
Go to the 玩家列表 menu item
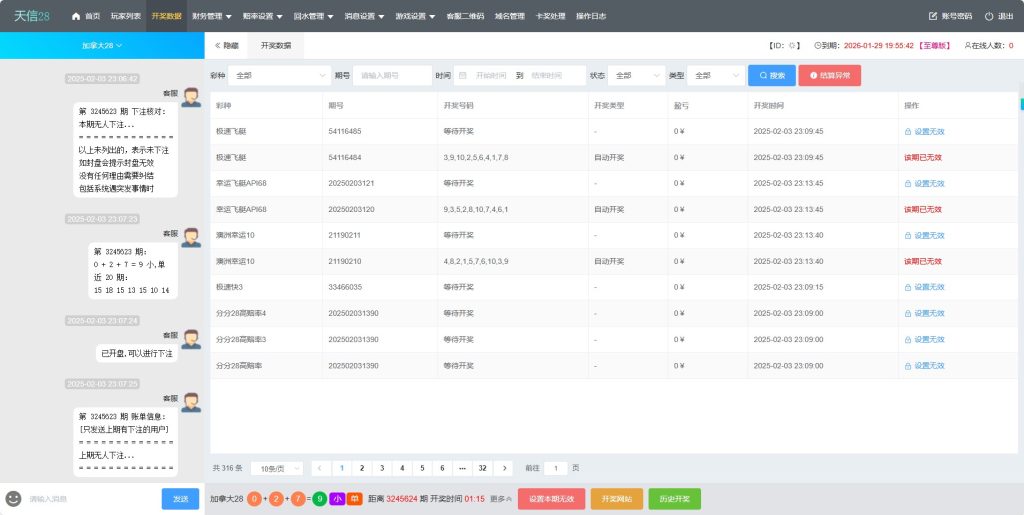click(125, 17)
